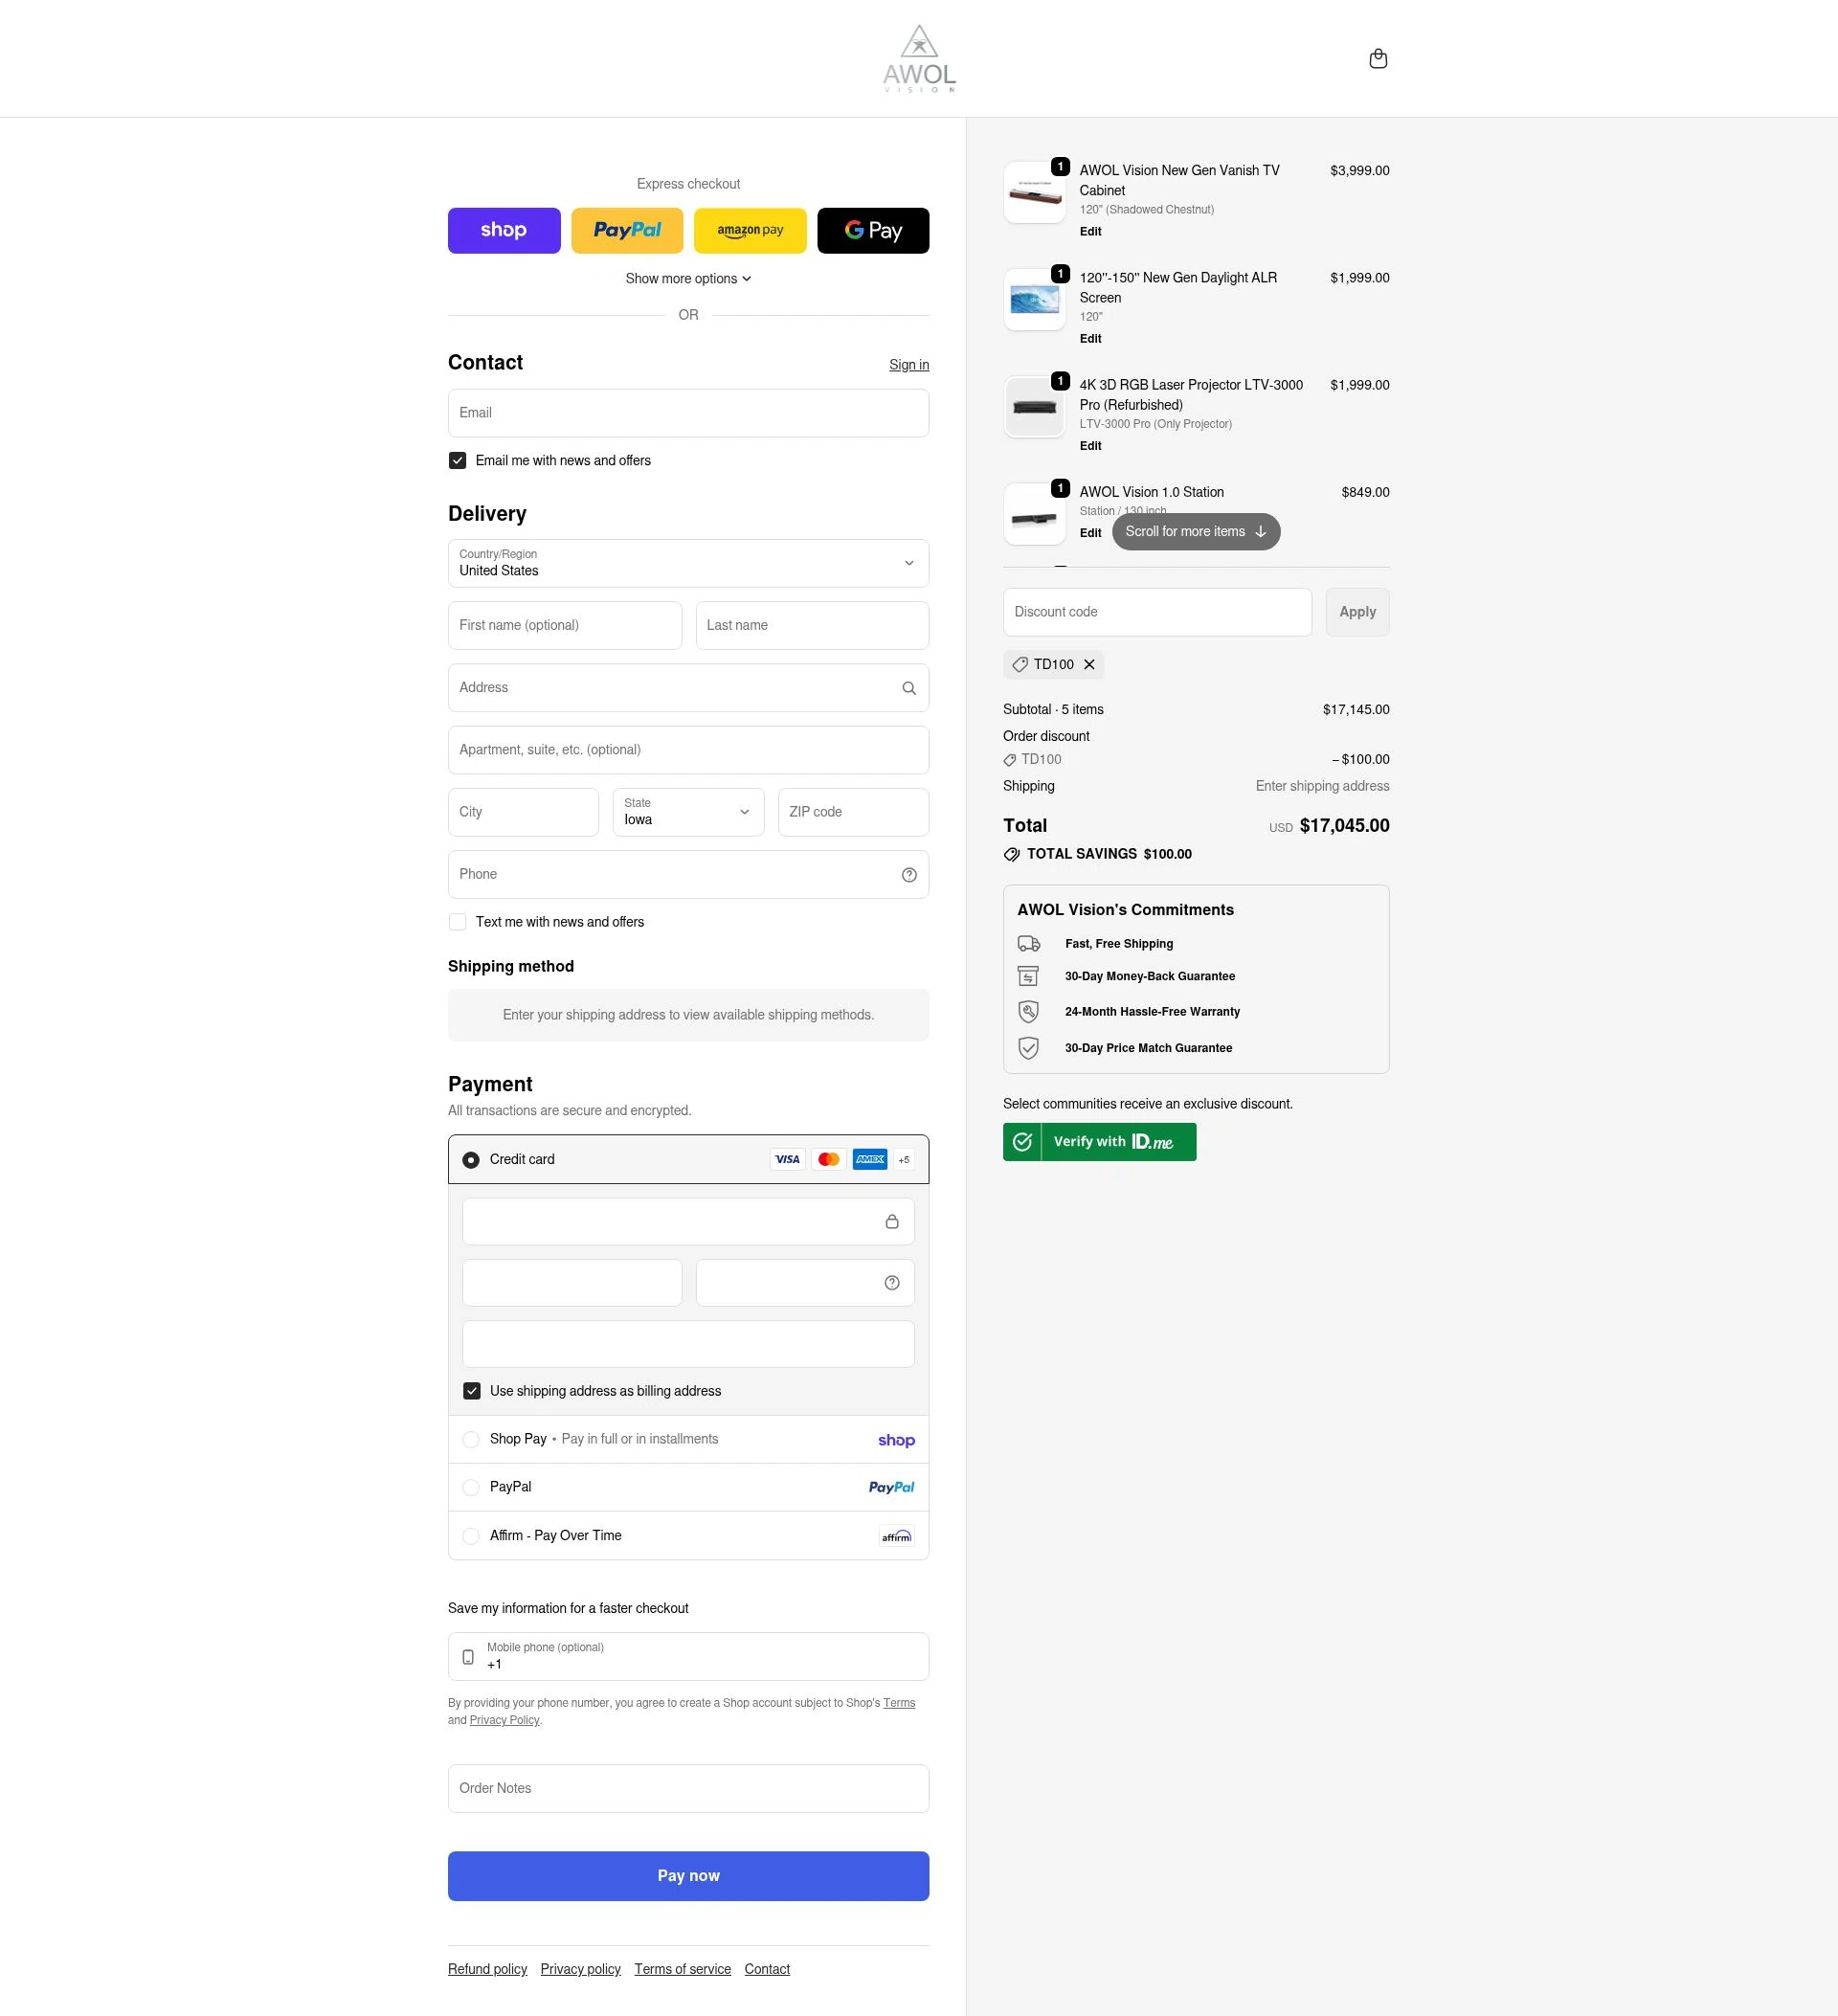Click the Discount code input field
Screen dimensions: 1838x2016
pyautogui.click(x=1156, y=612)
